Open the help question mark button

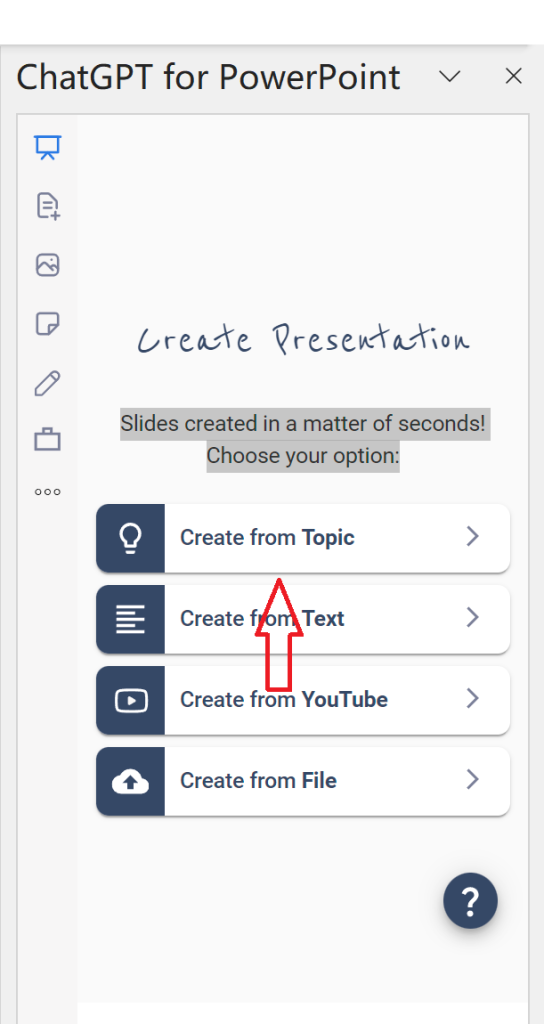(x=470, y=901)
